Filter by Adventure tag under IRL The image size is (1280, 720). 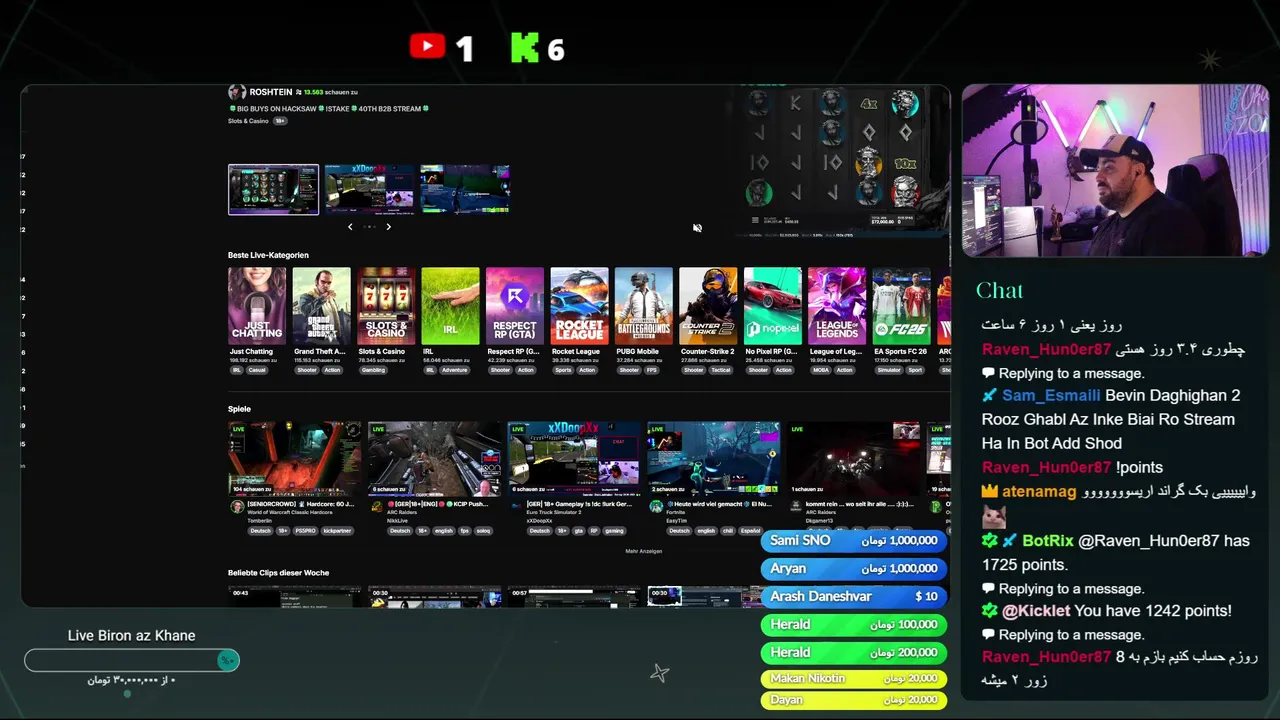coord(455,370)
